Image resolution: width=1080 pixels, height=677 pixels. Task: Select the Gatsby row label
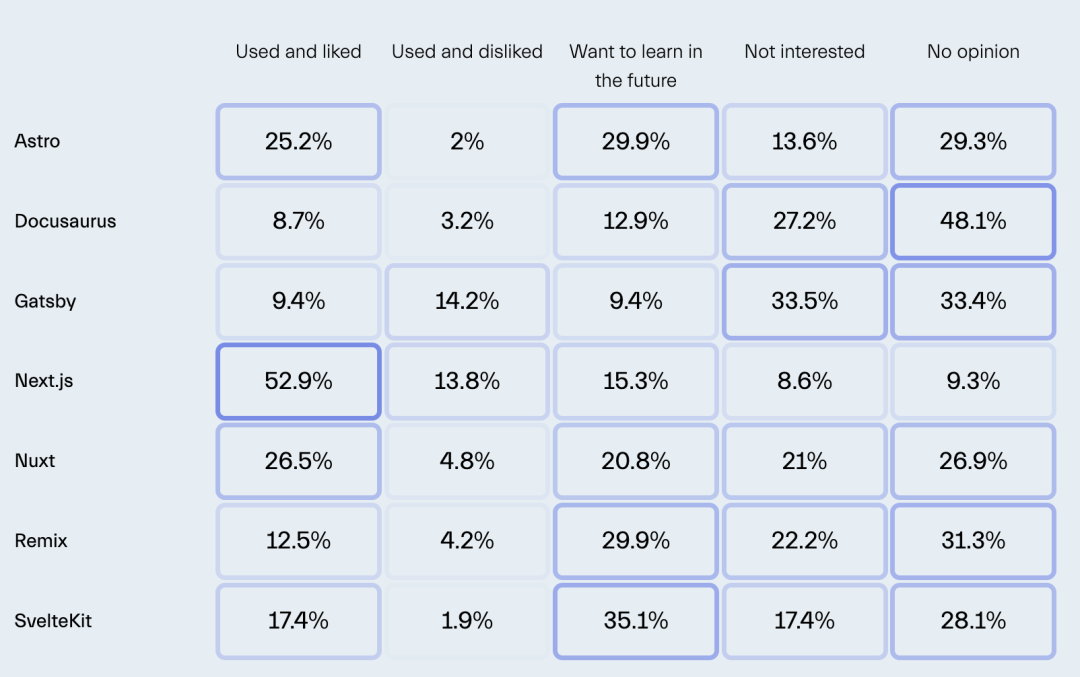[45, 301]
